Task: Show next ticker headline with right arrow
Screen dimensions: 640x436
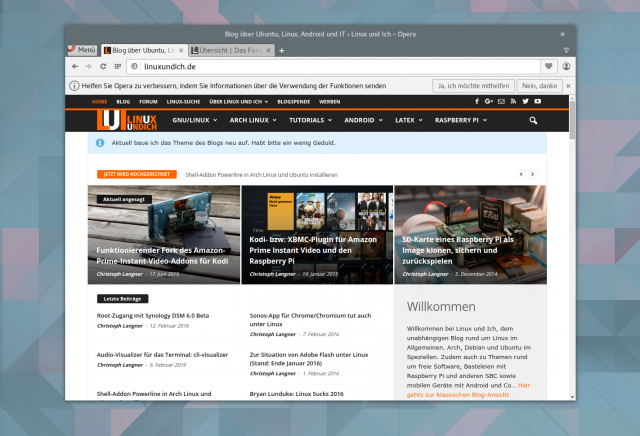Action: (x=533, y=174)
